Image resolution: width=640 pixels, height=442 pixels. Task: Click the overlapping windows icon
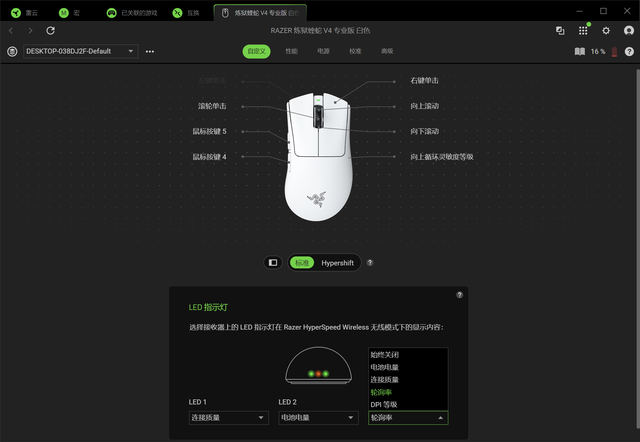(560, 31)
